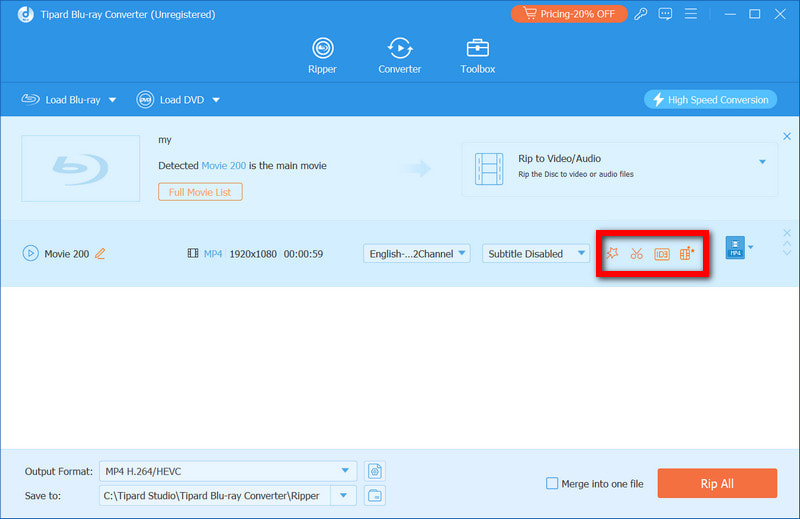Image resolution: width=800 pixels, height=519 pixels.
Task: Click the Tipard app logo icon
Action: click(26, 14)
